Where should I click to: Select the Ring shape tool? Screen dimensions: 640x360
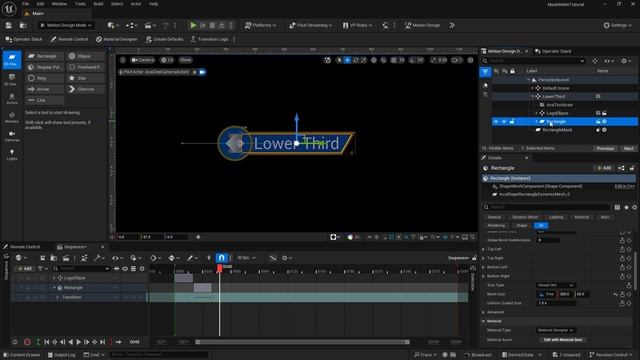tap(45, 78)
